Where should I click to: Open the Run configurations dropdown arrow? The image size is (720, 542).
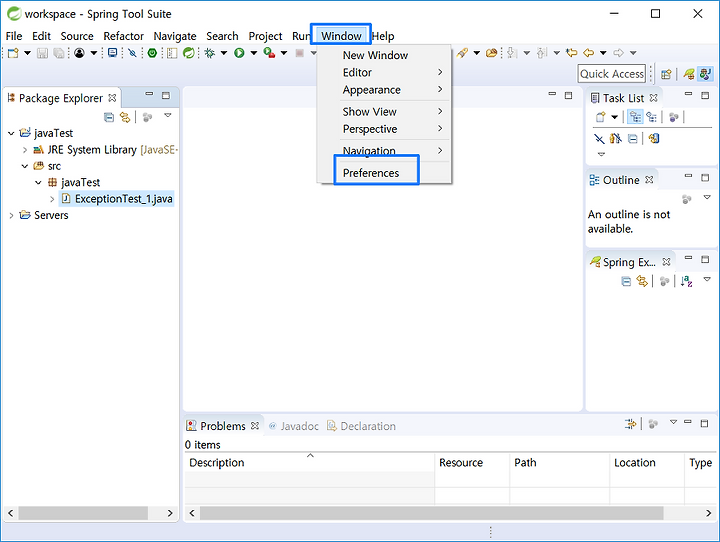click(x=253, y=53)
